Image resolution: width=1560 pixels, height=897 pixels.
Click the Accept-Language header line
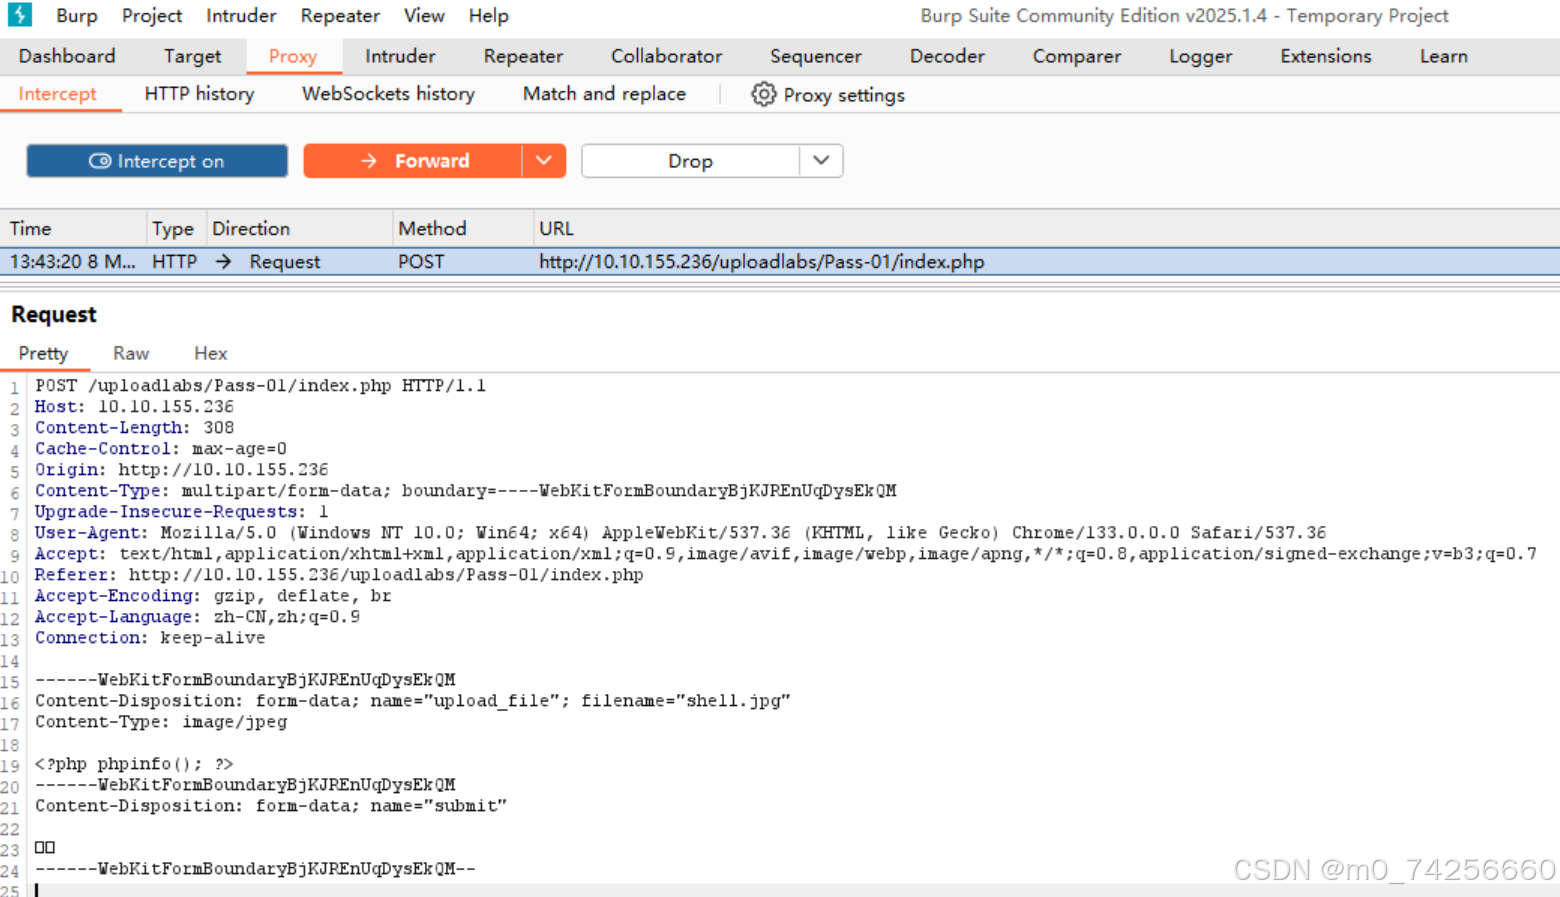coord(197,616)
